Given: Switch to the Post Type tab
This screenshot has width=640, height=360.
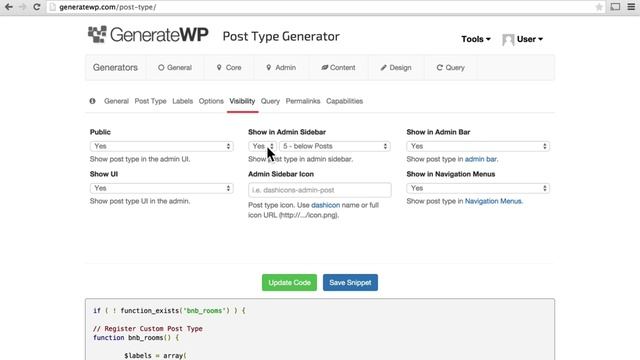Looking at the screenshot, I should [x=151, y=101].
